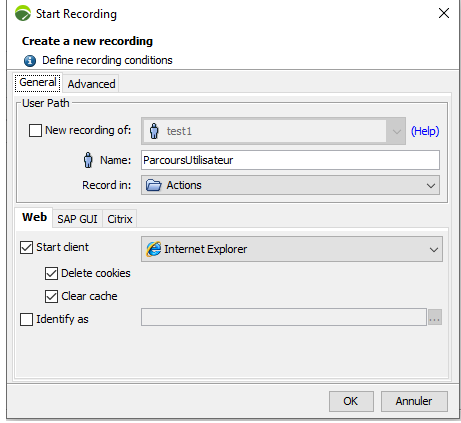The width and height of the screenshot is (461, 423).
Task: Toggle the Clear cache checkbox
Action: [51, 296]
